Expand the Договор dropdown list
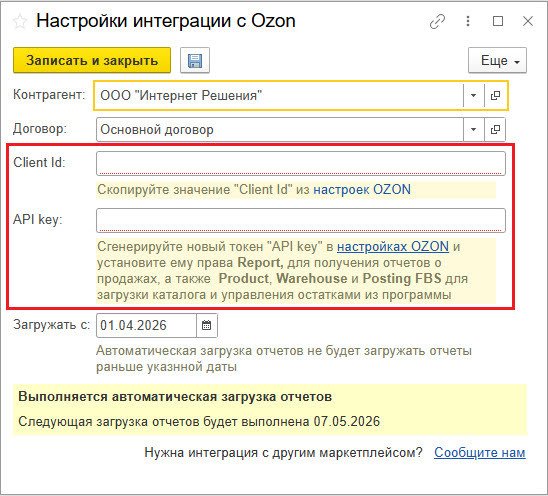Screen dimensions: 548x496 tap(474, 130)
